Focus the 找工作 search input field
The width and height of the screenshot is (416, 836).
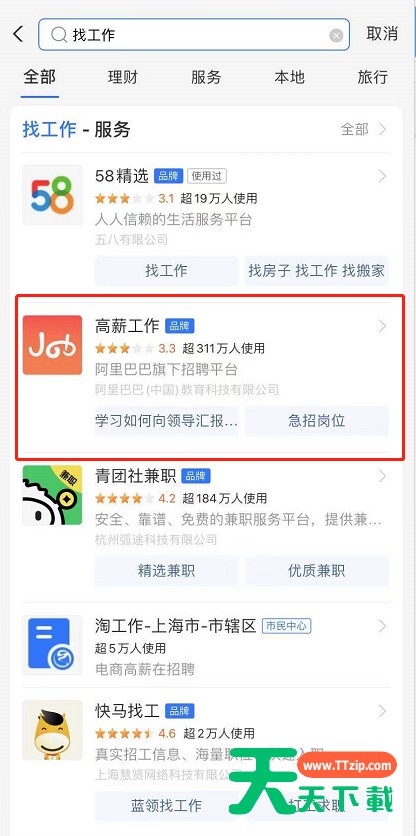pyautogui.click(x=194, y=35)
